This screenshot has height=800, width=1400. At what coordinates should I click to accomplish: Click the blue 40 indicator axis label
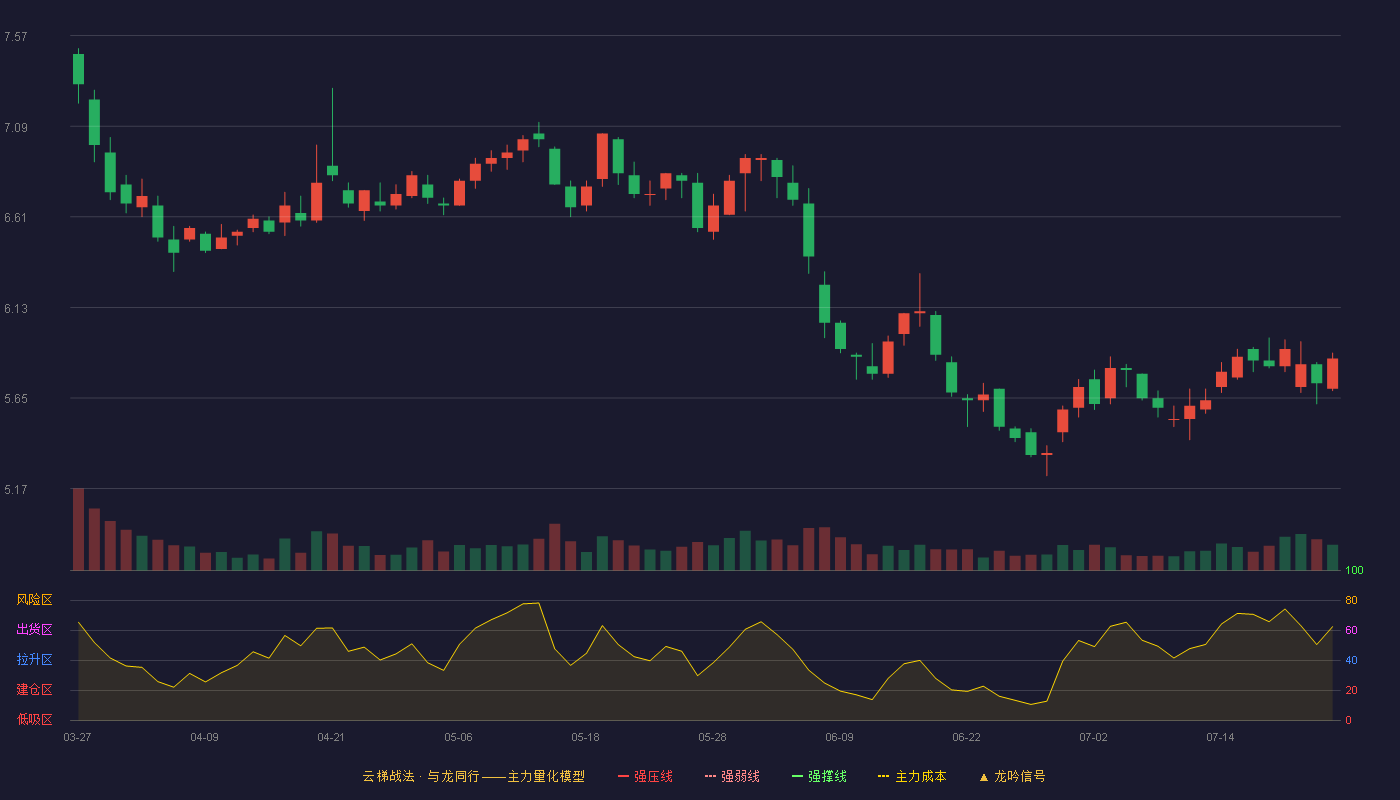pos(1351,660)
